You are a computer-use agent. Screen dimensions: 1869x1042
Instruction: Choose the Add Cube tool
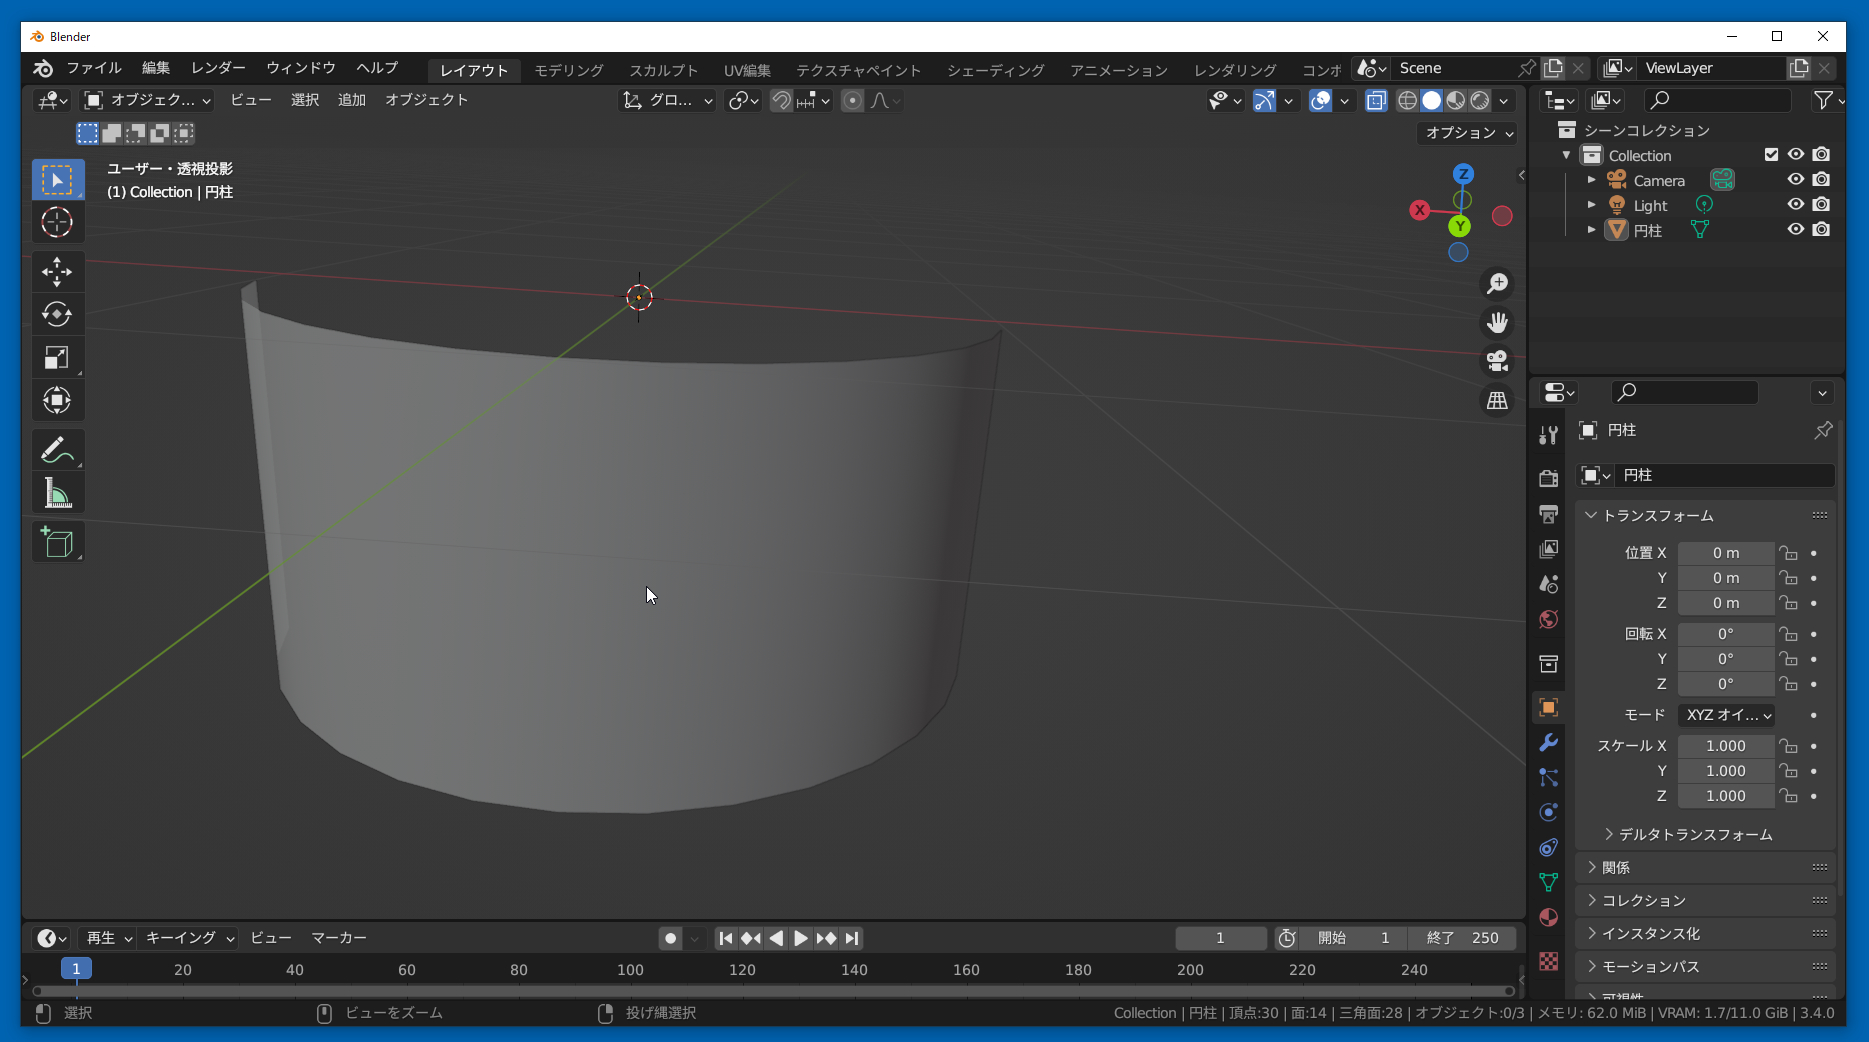pos(57,543)
